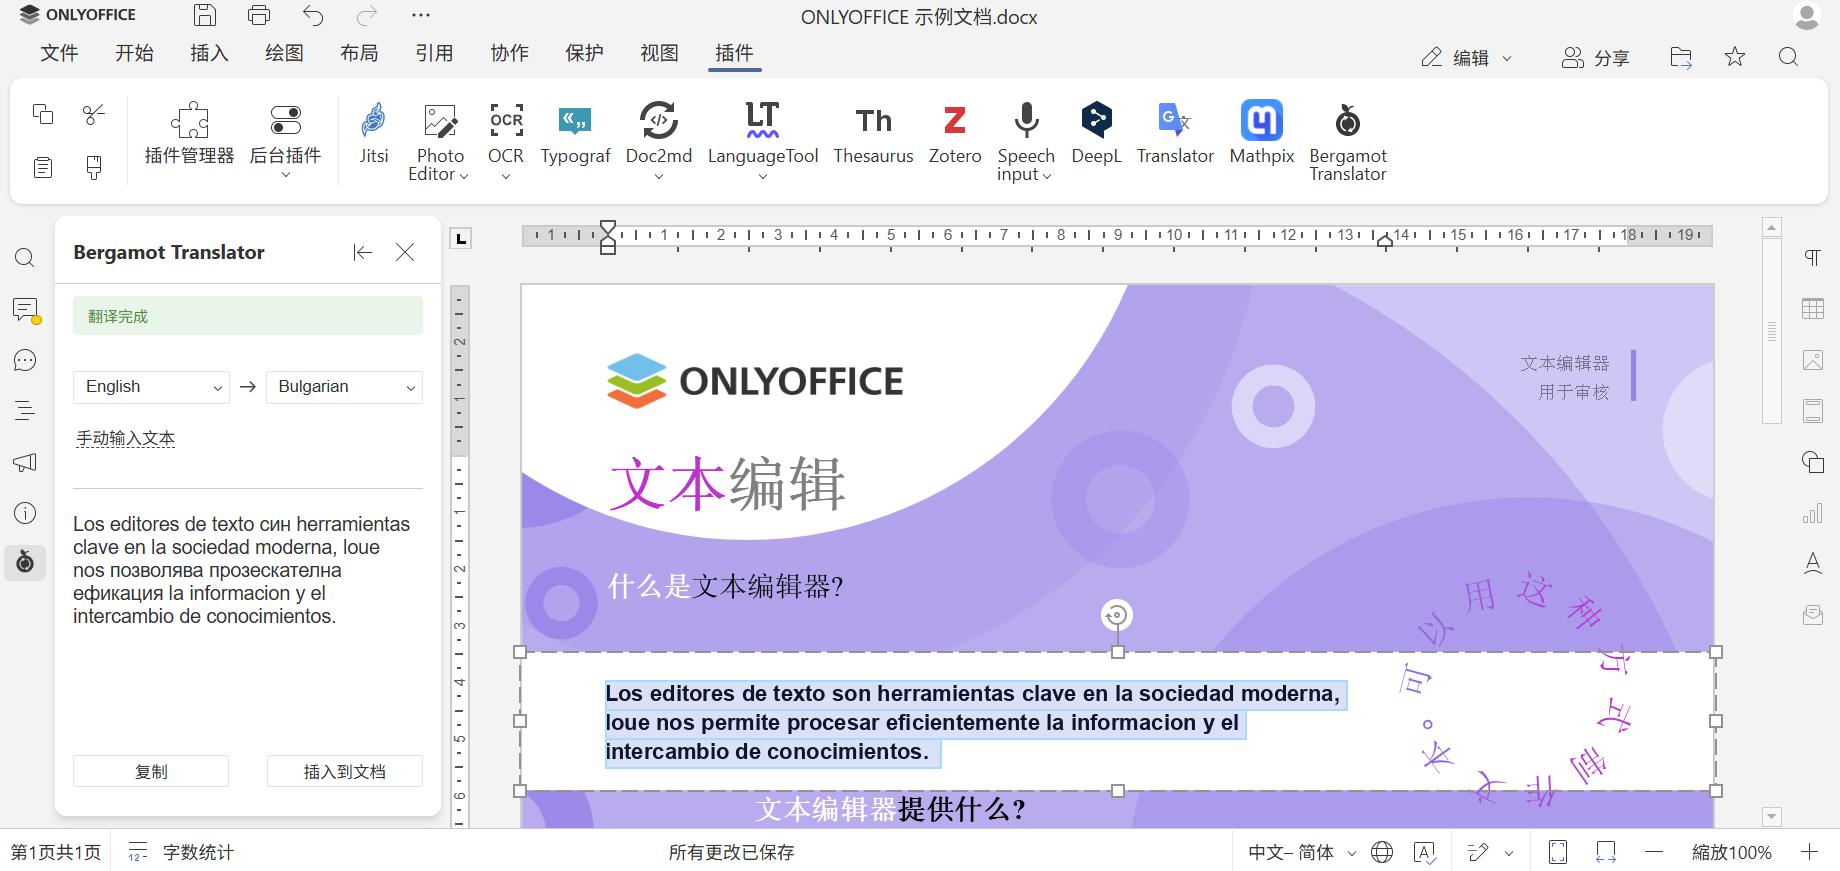Click the vertical scrollbar down arrow
The image size is (1840, 871).
[1772, 817]
